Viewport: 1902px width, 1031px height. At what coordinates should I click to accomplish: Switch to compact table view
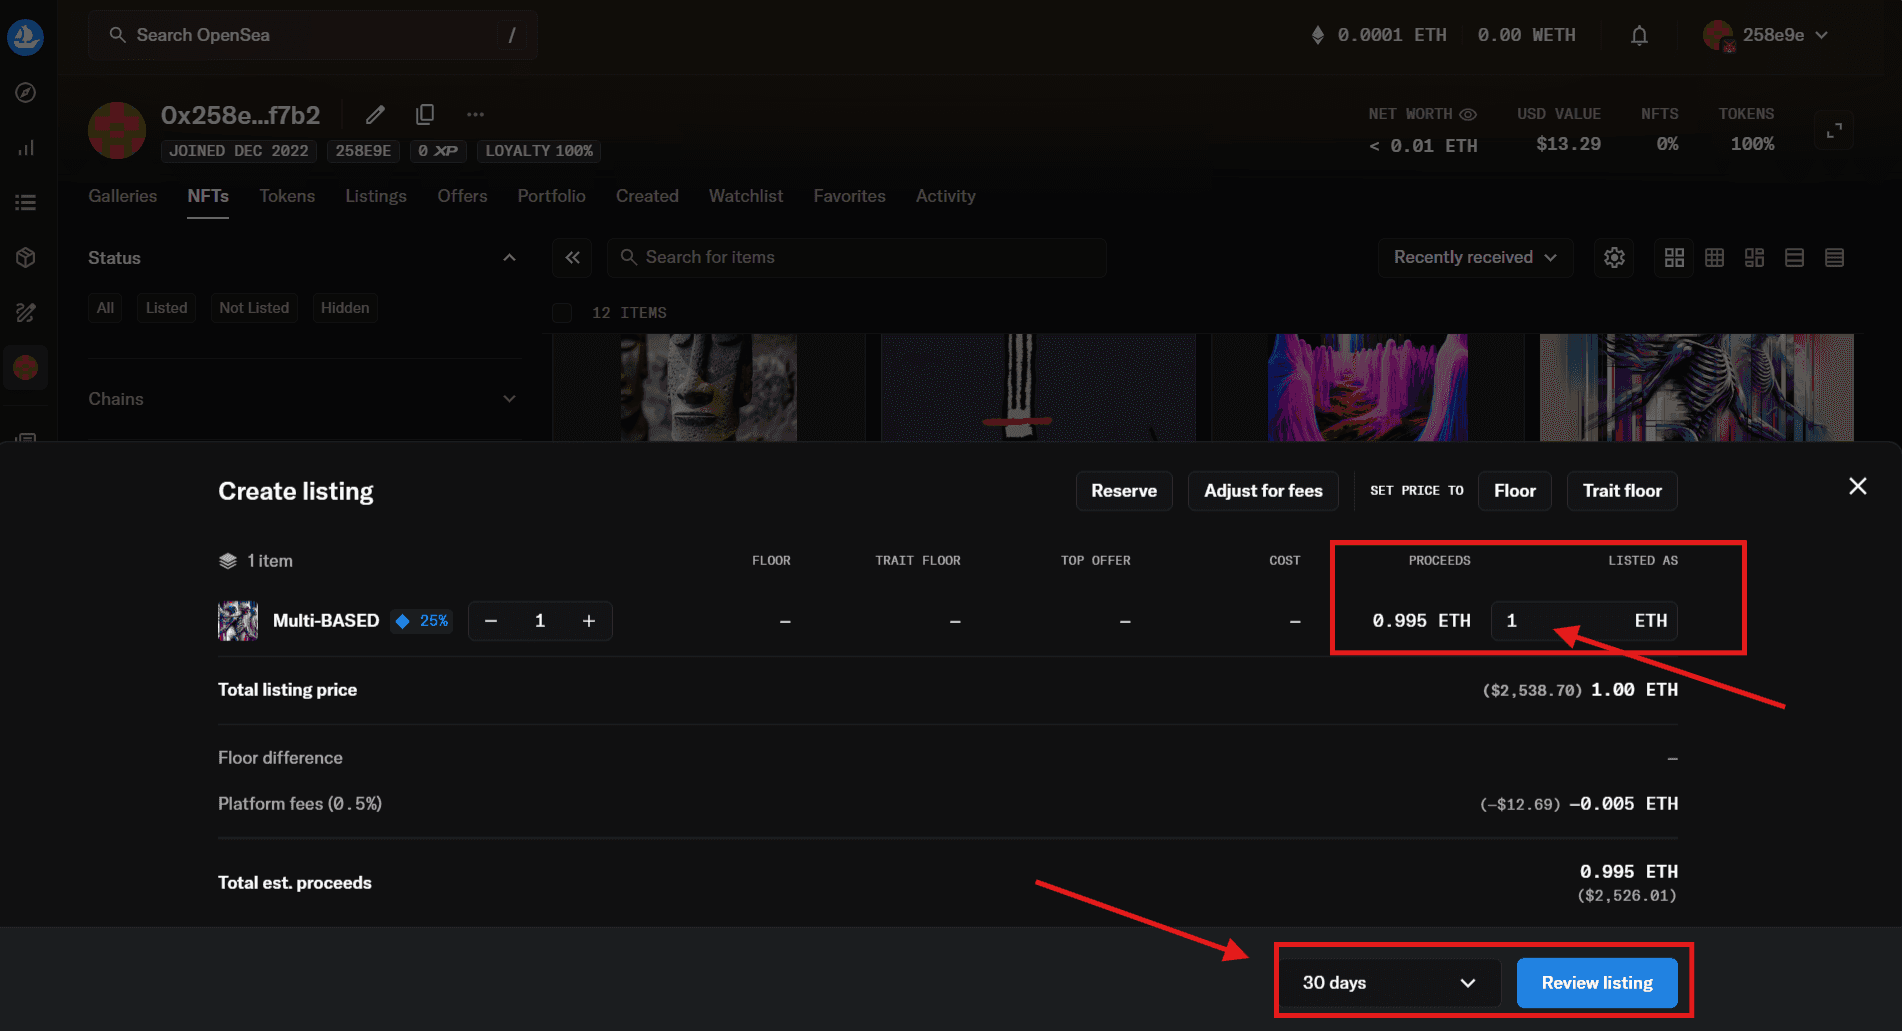(1834, 258)
